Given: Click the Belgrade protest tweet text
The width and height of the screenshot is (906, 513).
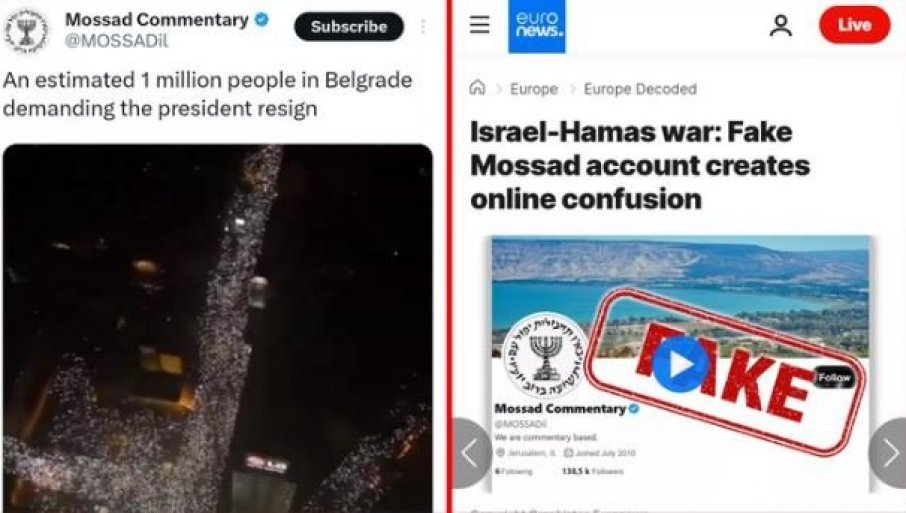Looking at the screenshot, I should point(207,94).
